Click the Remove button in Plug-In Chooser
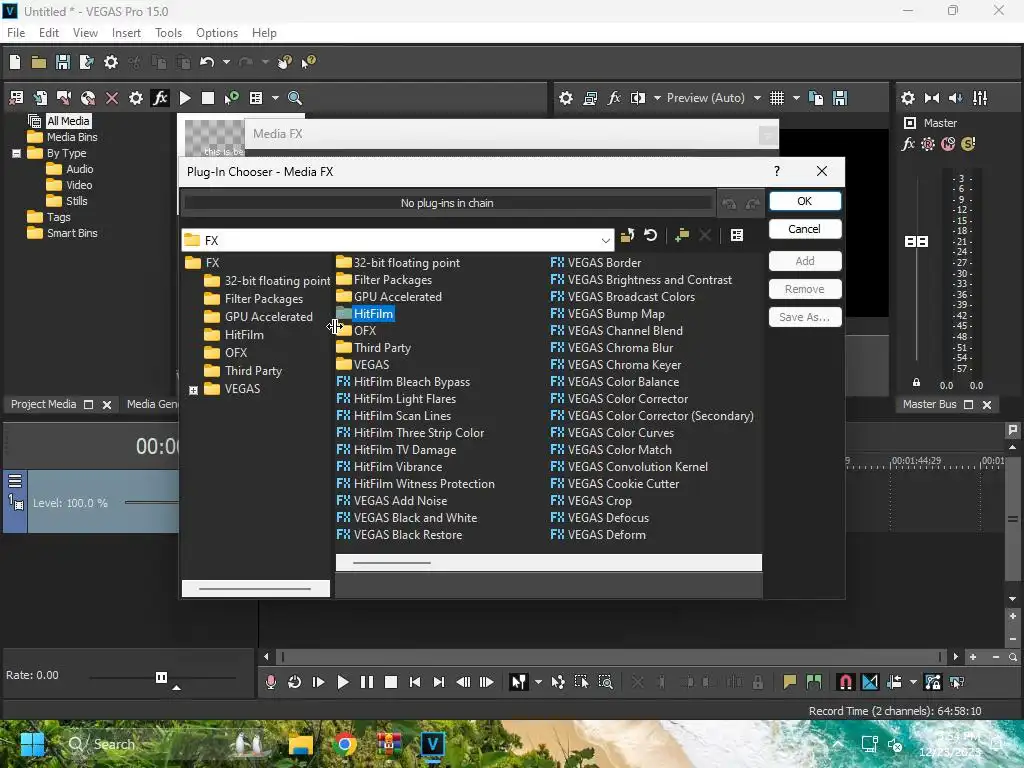This screenshot has height=768, width=1024. click(805, 289)
